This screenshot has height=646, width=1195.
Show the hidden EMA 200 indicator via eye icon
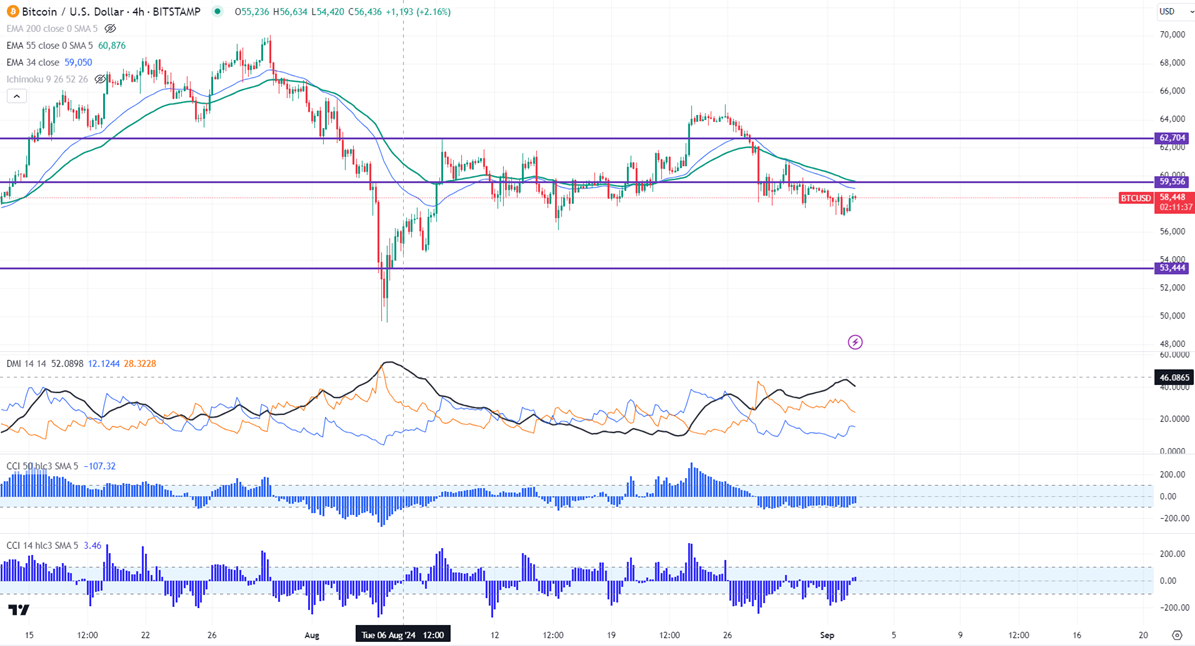pyautogui.click(x=110, y=28)
